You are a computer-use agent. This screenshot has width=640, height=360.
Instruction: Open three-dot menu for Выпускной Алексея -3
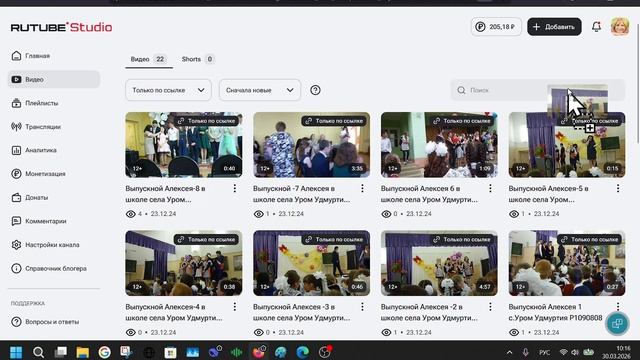pyautogui.click(x=362, y=307)
